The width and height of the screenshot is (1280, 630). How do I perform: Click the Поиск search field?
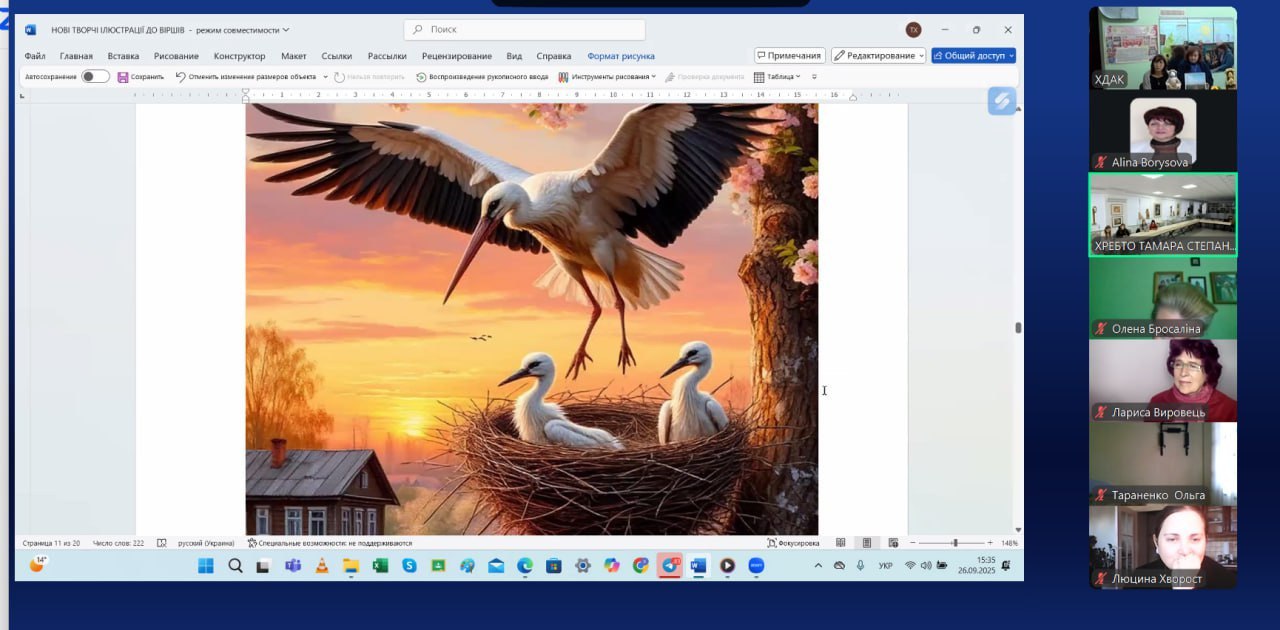click(x=525, y=30)
